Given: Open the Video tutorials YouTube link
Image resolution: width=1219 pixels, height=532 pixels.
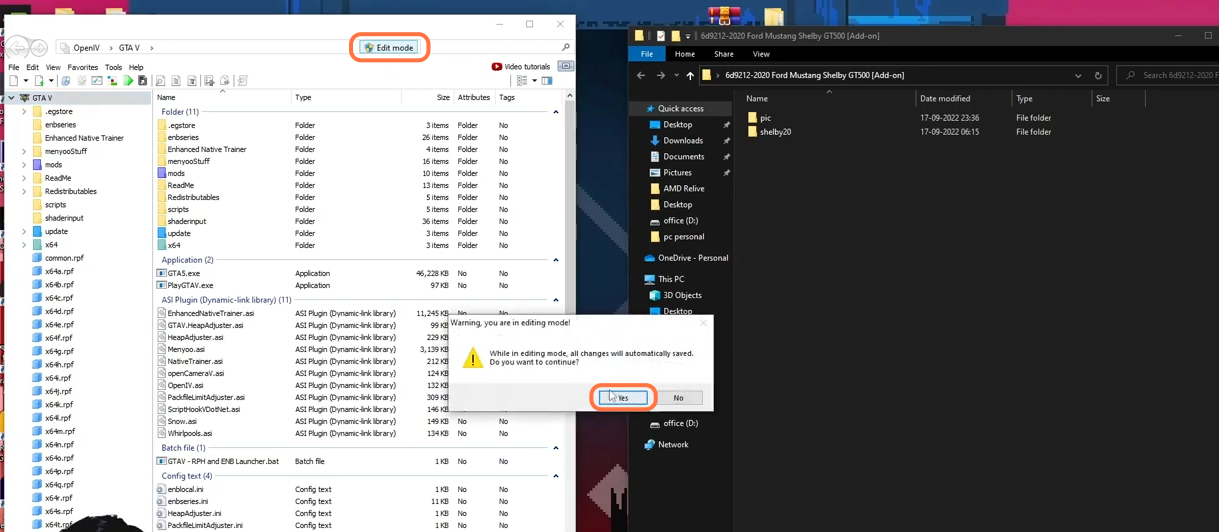Looking at the screenshot, I should (x=521, y=67).
